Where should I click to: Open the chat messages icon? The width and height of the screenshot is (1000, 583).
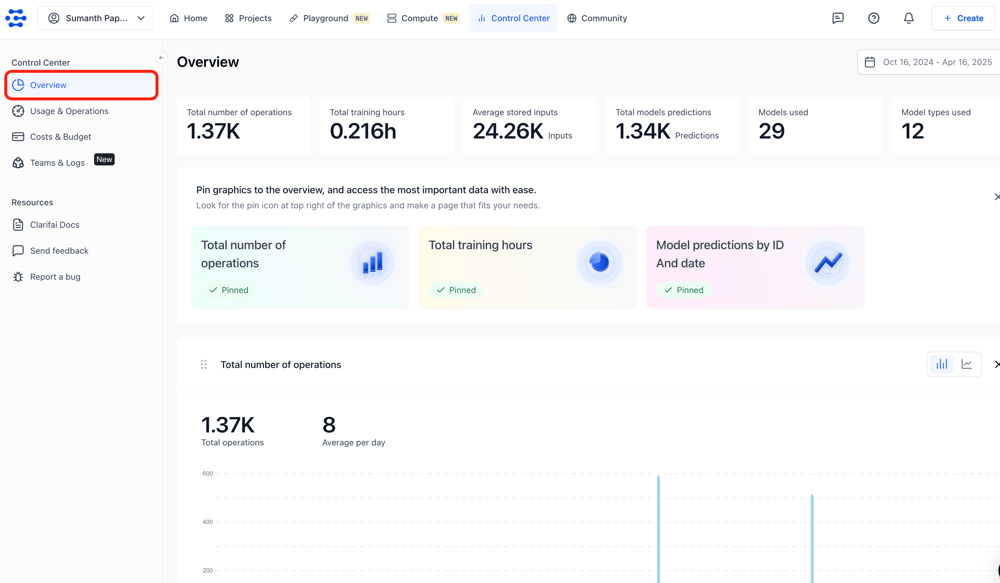838,18
